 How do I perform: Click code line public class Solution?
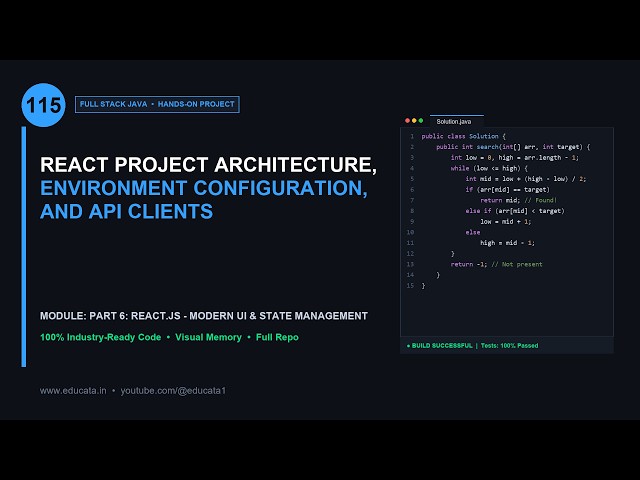pyautogui.click(x=463, y=136)
